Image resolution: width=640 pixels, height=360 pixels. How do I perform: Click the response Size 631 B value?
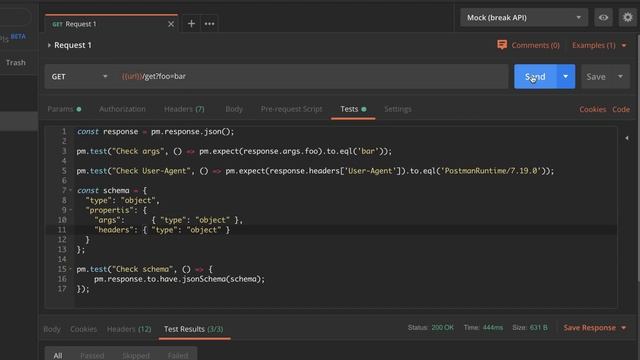[538, 327]
